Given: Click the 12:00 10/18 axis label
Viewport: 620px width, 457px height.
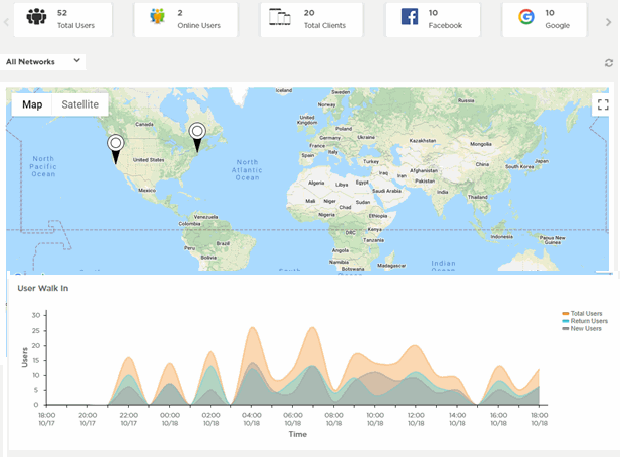Looking at the screenshot, I should pyautogui.click(x=416, y=419).
